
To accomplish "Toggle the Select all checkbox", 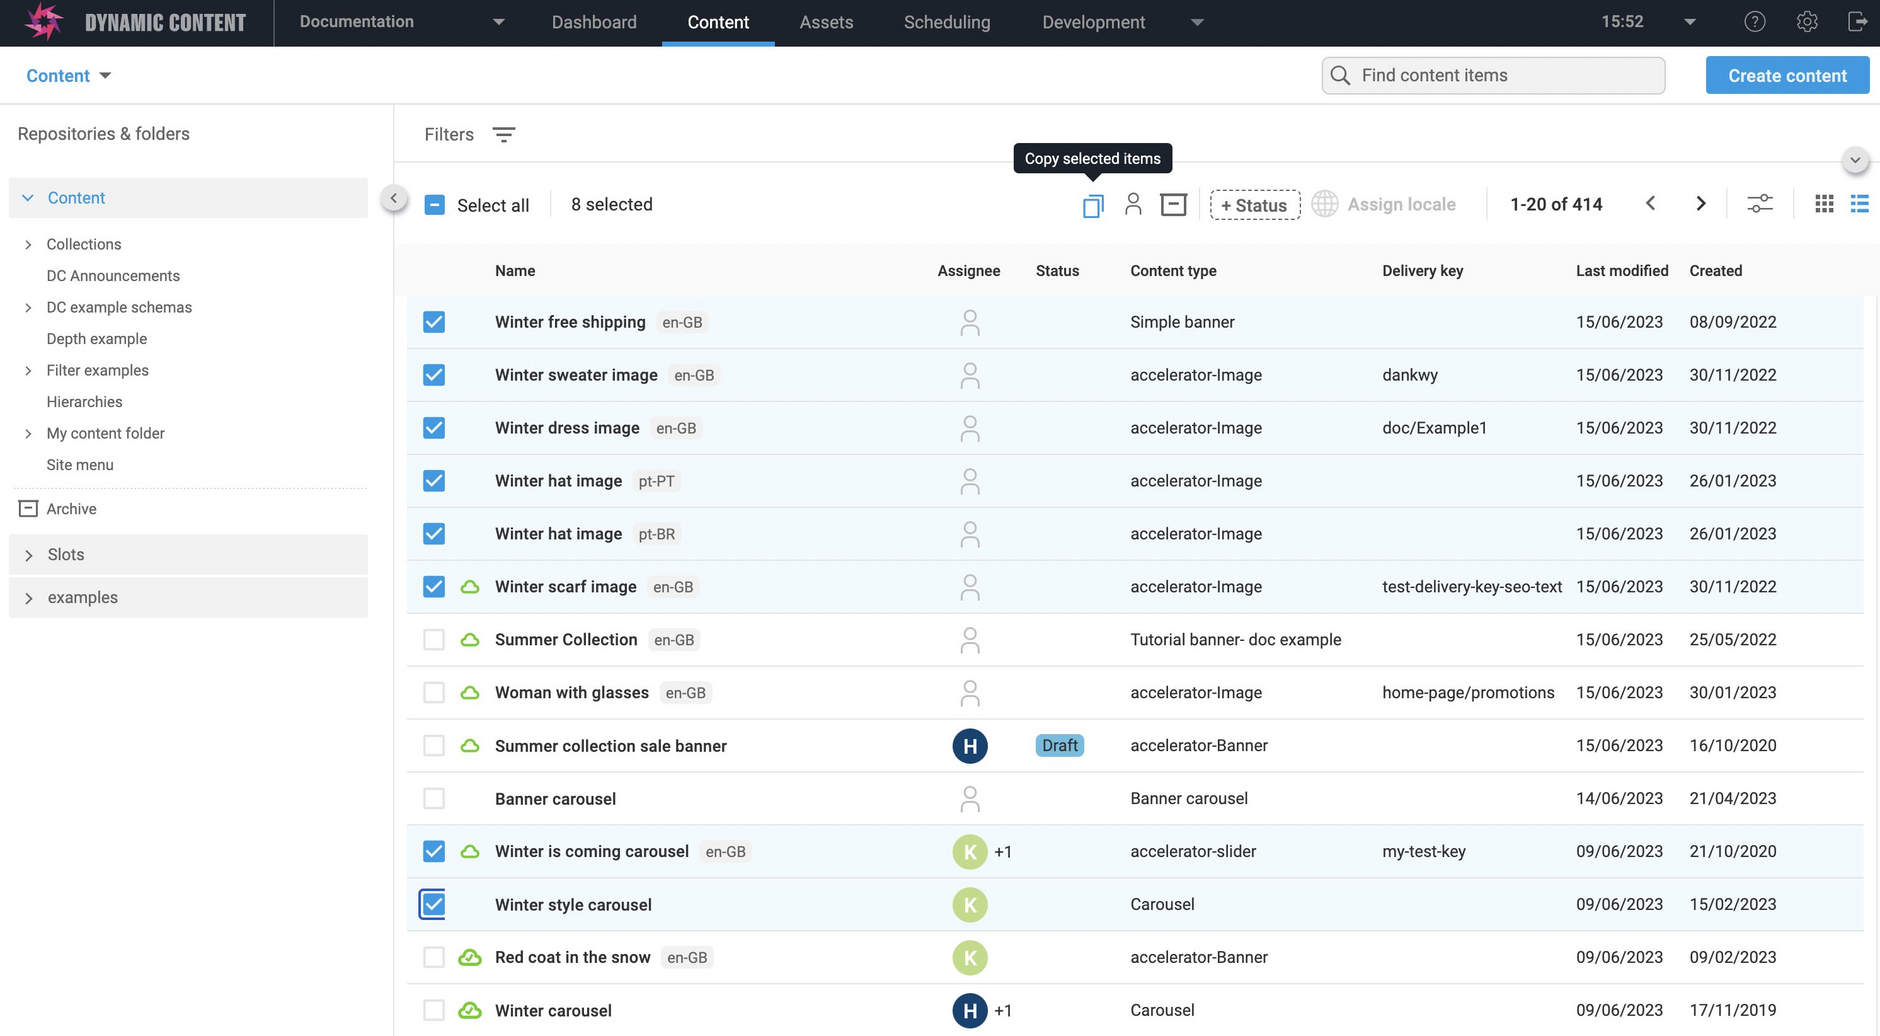I will [435, 205].
